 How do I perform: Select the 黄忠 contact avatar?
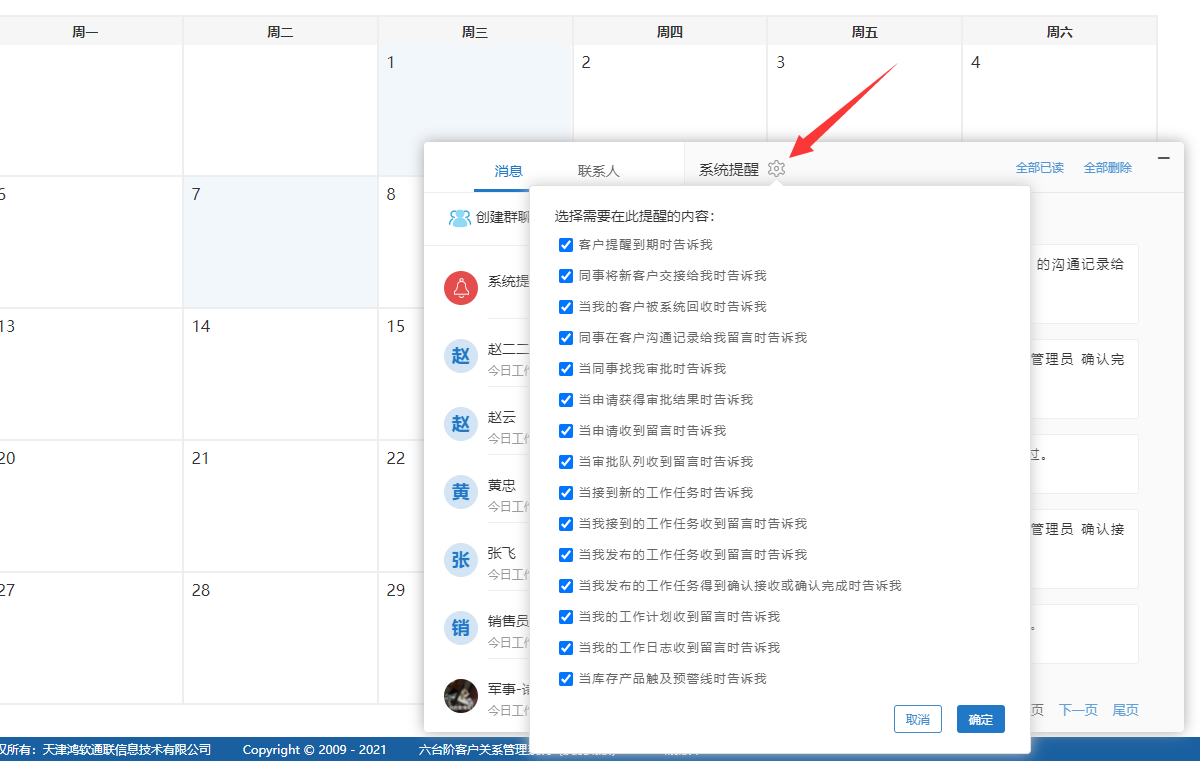point(461,492)
